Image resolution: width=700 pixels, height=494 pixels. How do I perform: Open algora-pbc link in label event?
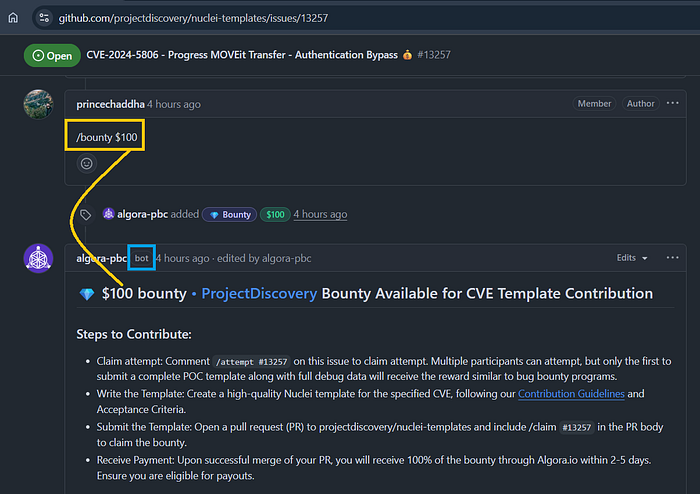pos(142,214)
